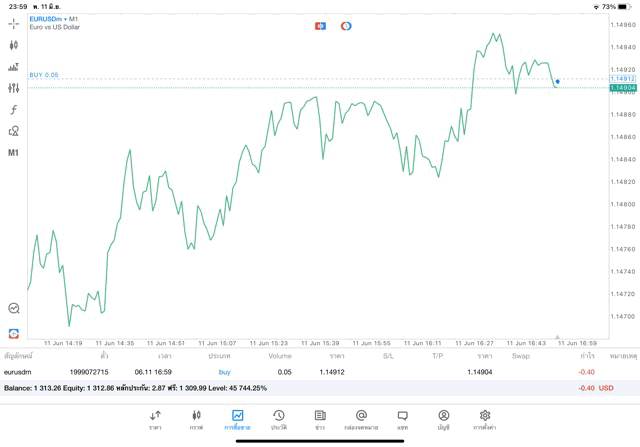Tap the bar chart indicator icon in sidebar
Image resolution: width=640 pixels, height=447 pixels.
pyautogui.click(x=14, y=67)
